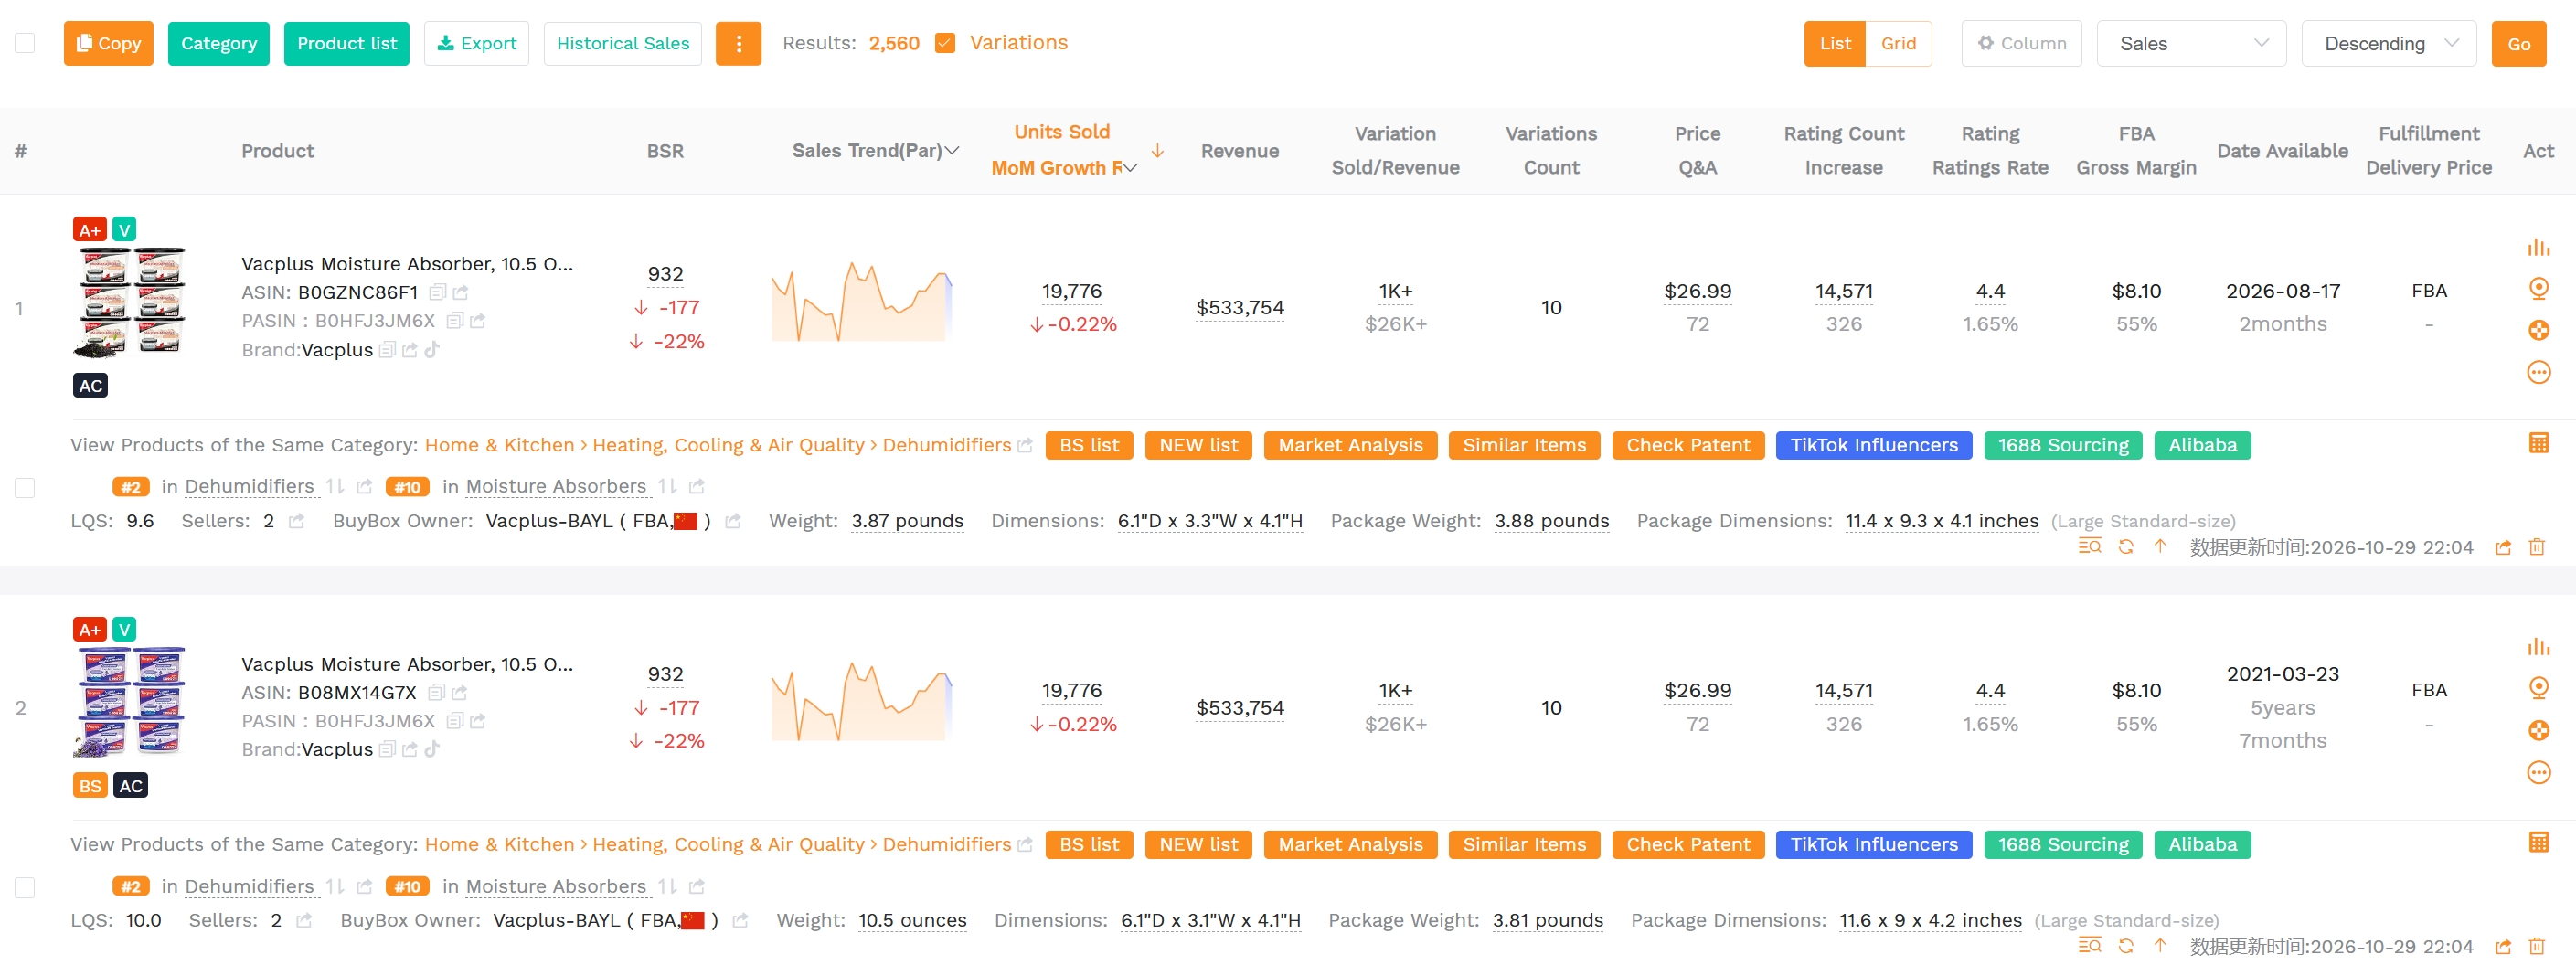Toggle the select-all checkbox
The image size is (2576, 965).
[x=25, y=43]
